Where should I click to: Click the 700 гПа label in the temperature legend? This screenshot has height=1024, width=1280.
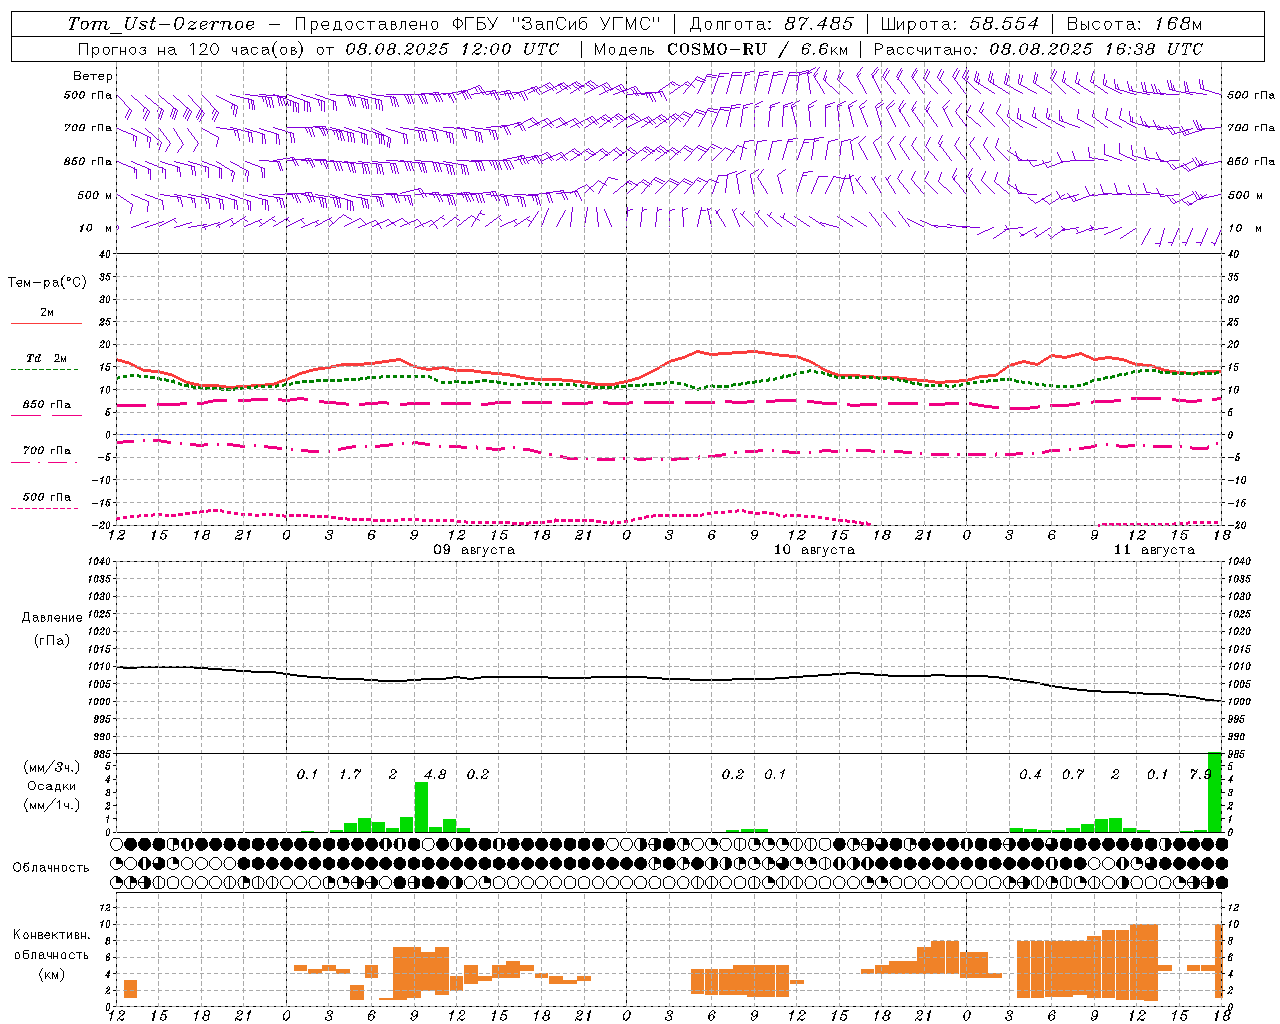[x=47, y=450]
